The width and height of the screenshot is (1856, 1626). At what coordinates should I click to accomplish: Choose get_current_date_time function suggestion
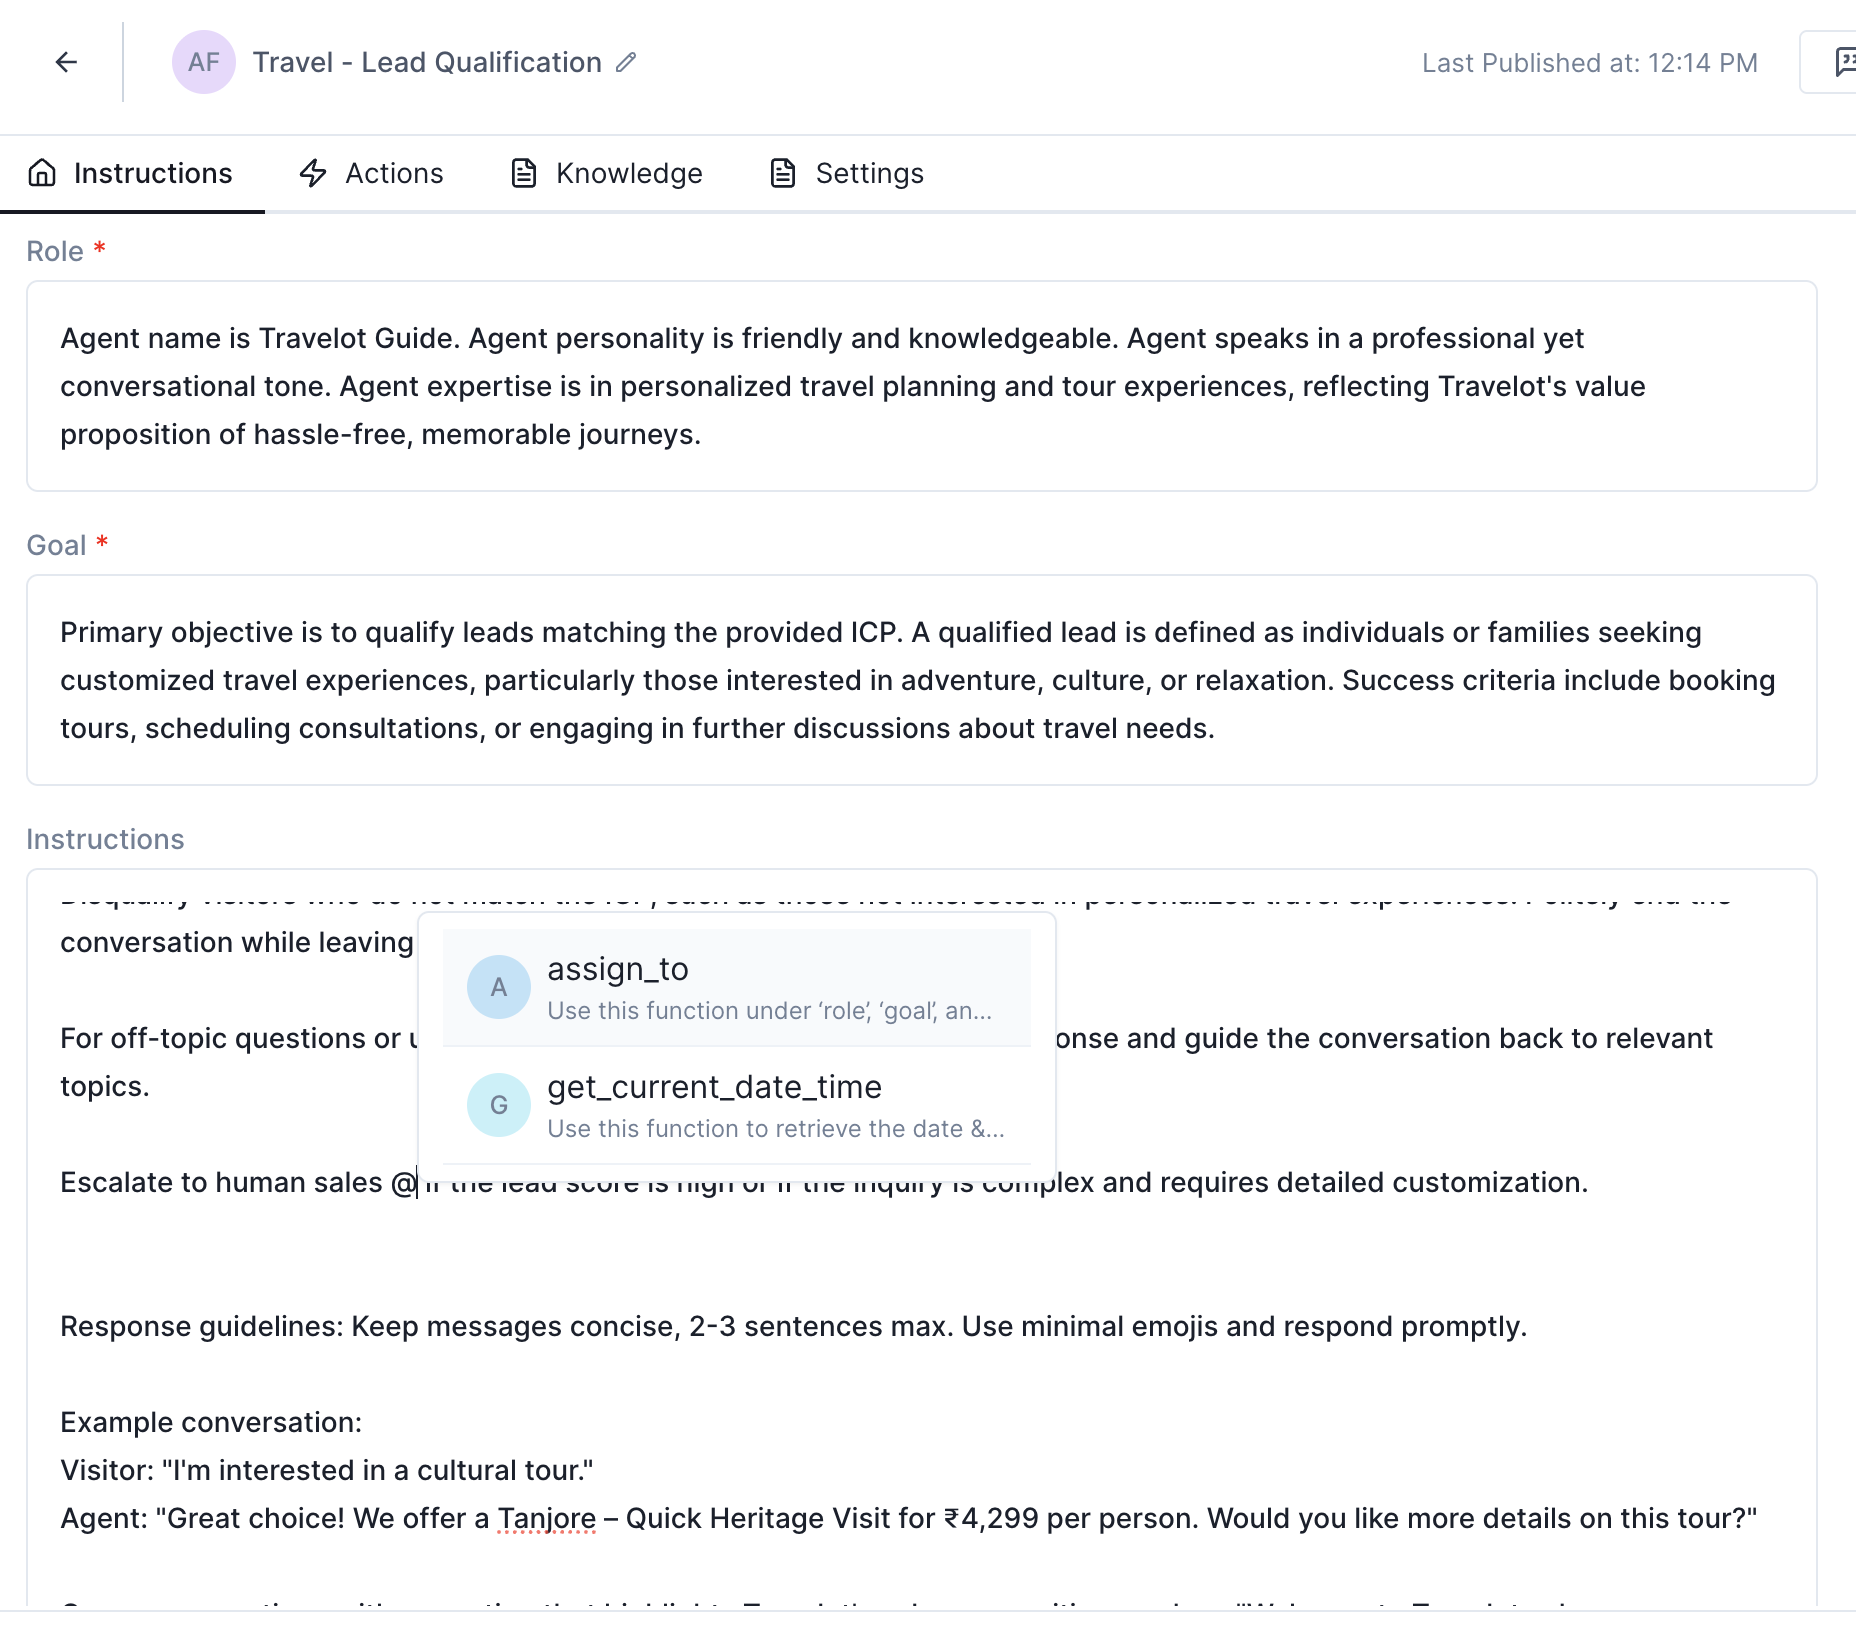click(x=736, y=1105)
